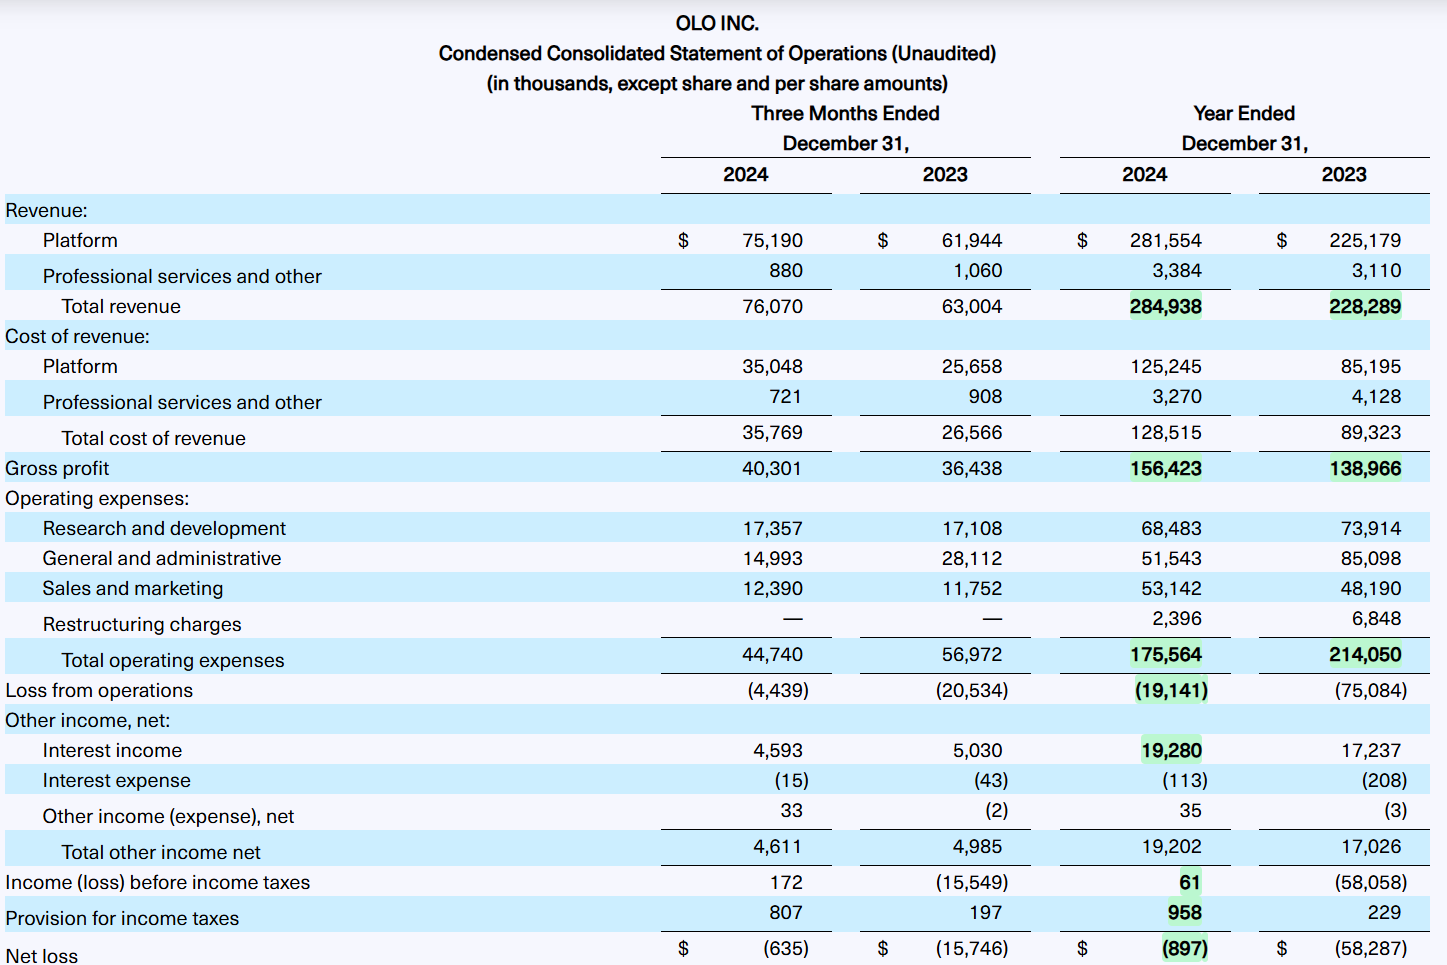
Task: Select highlighted net loss value (897)
Action: (1185, 948)
